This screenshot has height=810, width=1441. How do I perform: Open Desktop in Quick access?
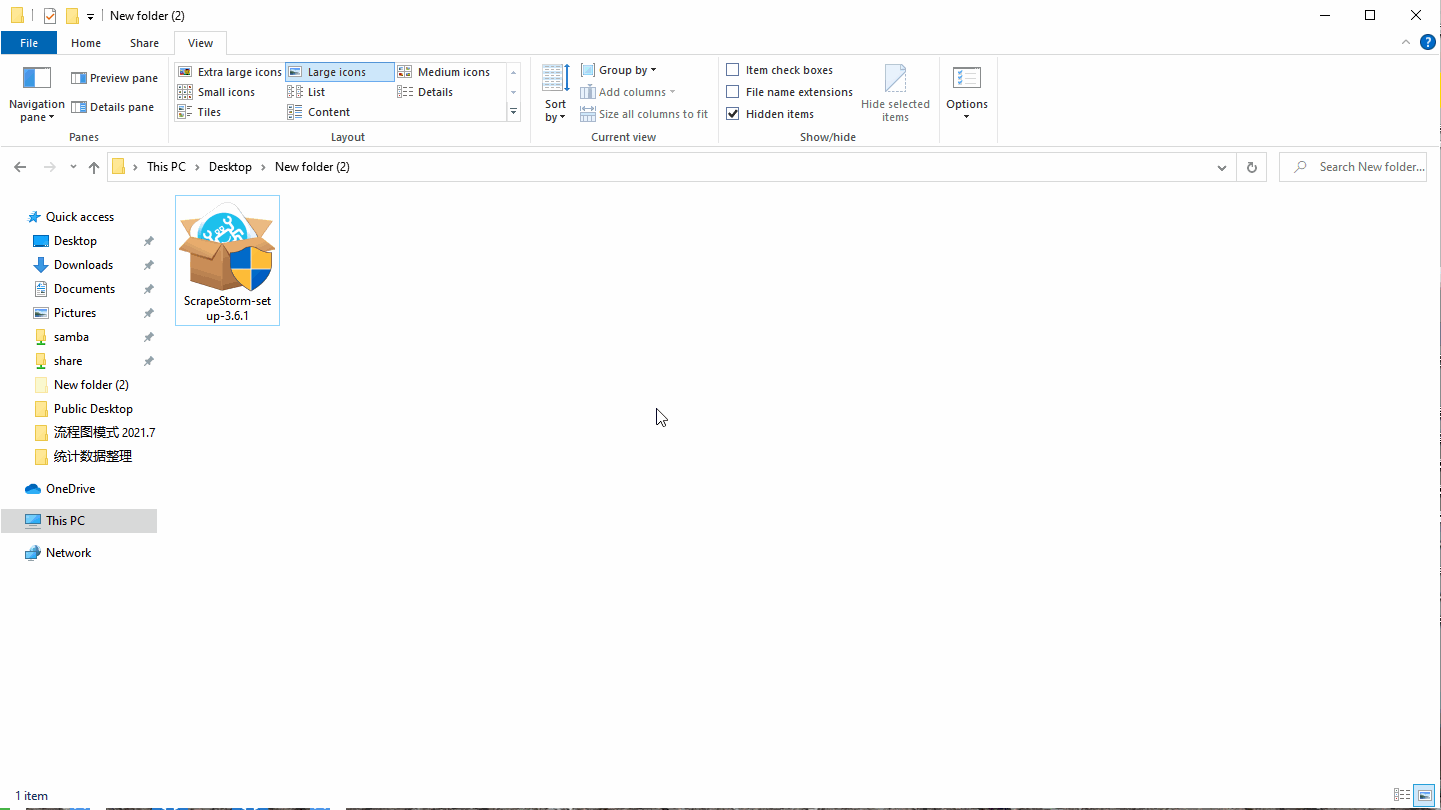(x=75, y=241)
